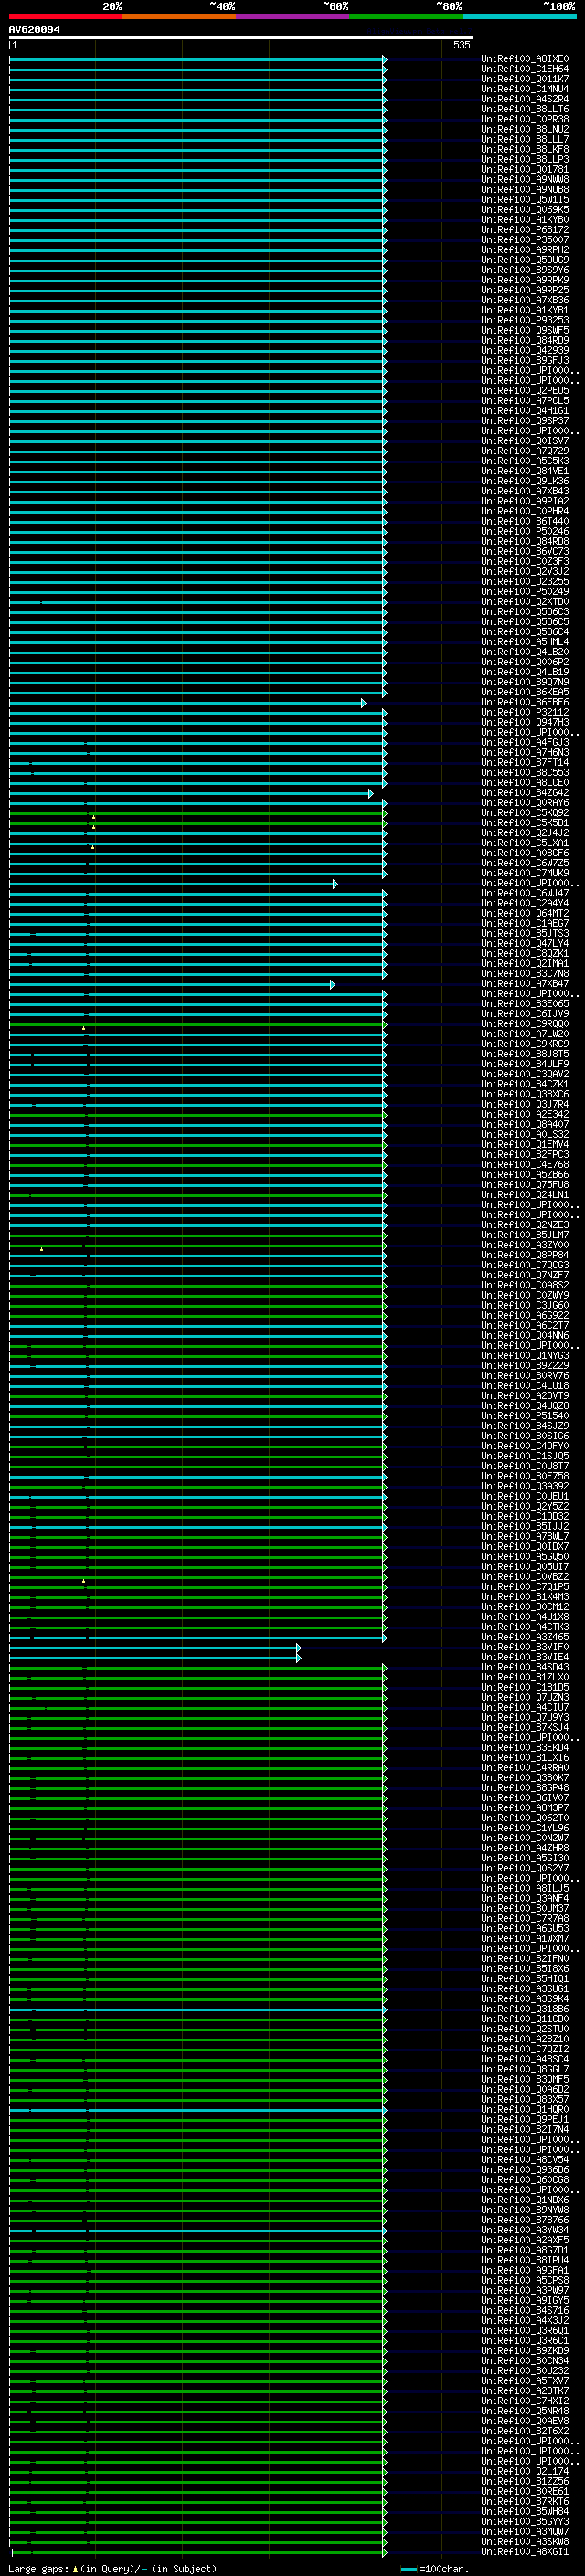585x2576 pixels.
Task: Click the purple ~60% identity legend segment
Action: pos(293,17)
